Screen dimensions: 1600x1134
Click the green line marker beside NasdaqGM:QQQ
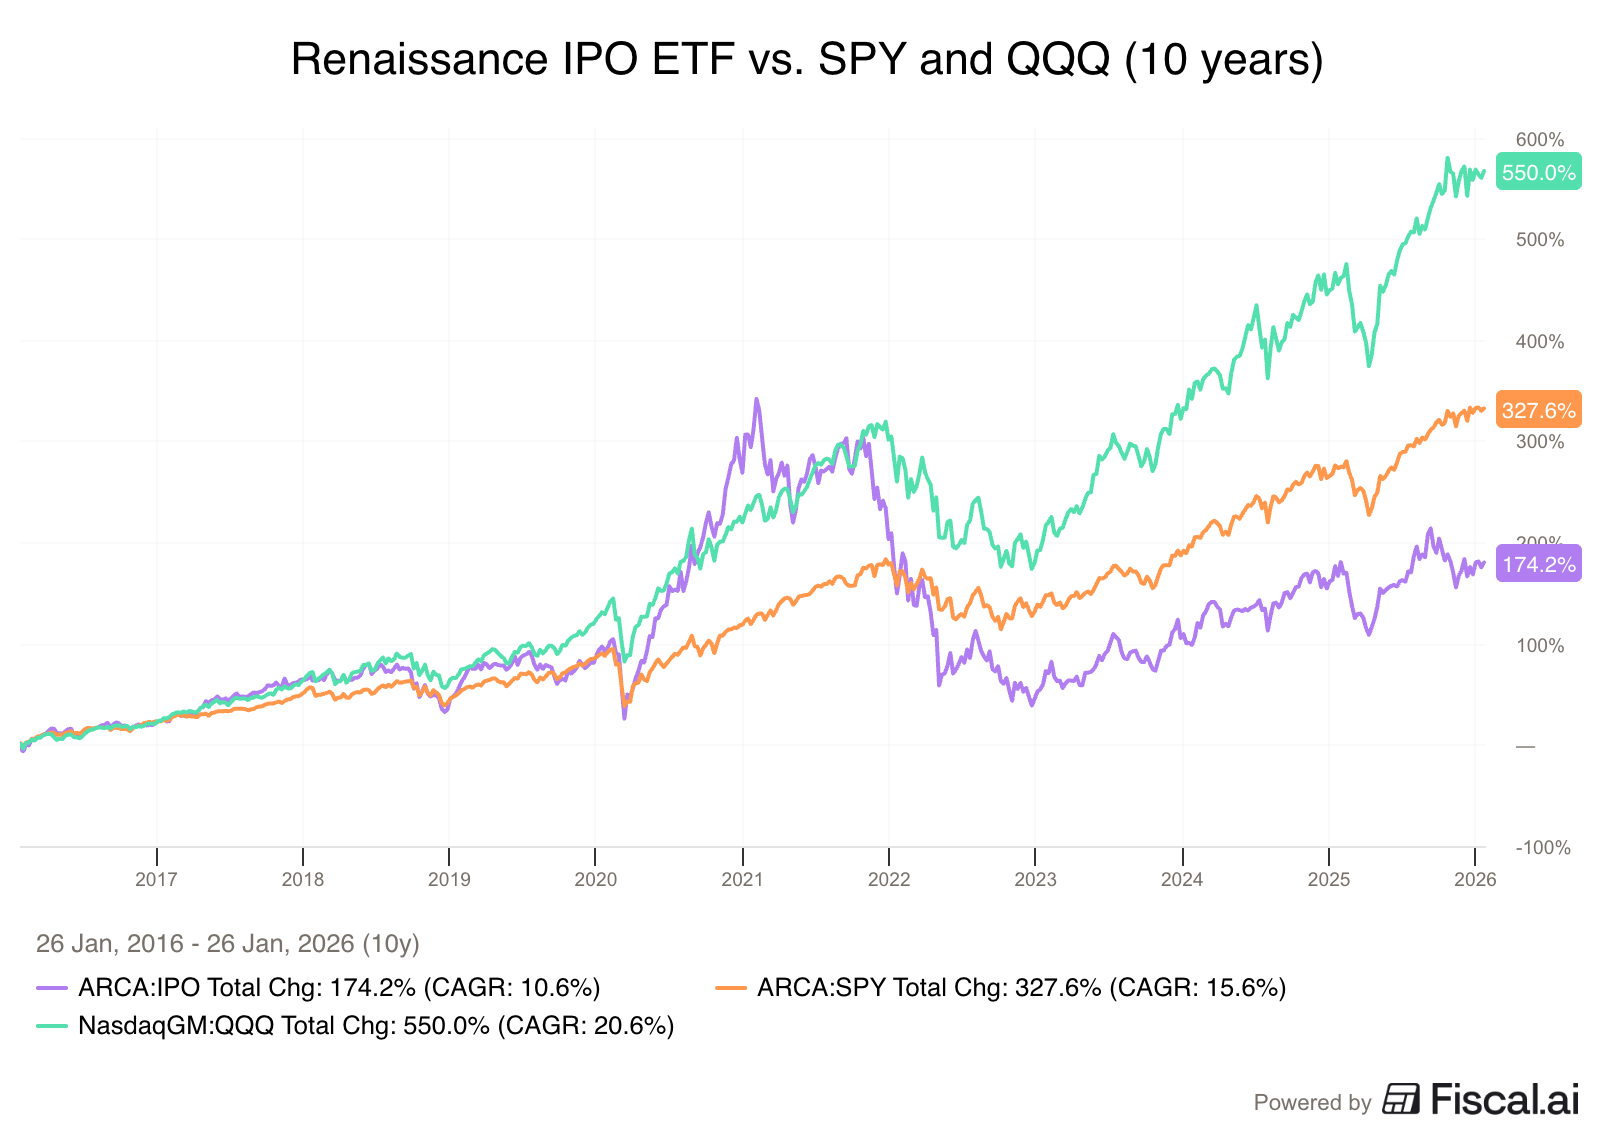[52, 1026]
